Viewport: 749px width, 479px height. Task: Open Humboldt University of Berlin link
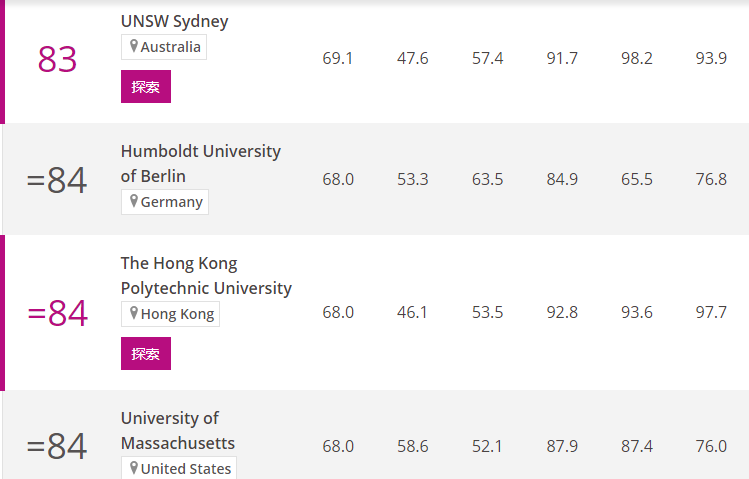[x=201, y=163]
